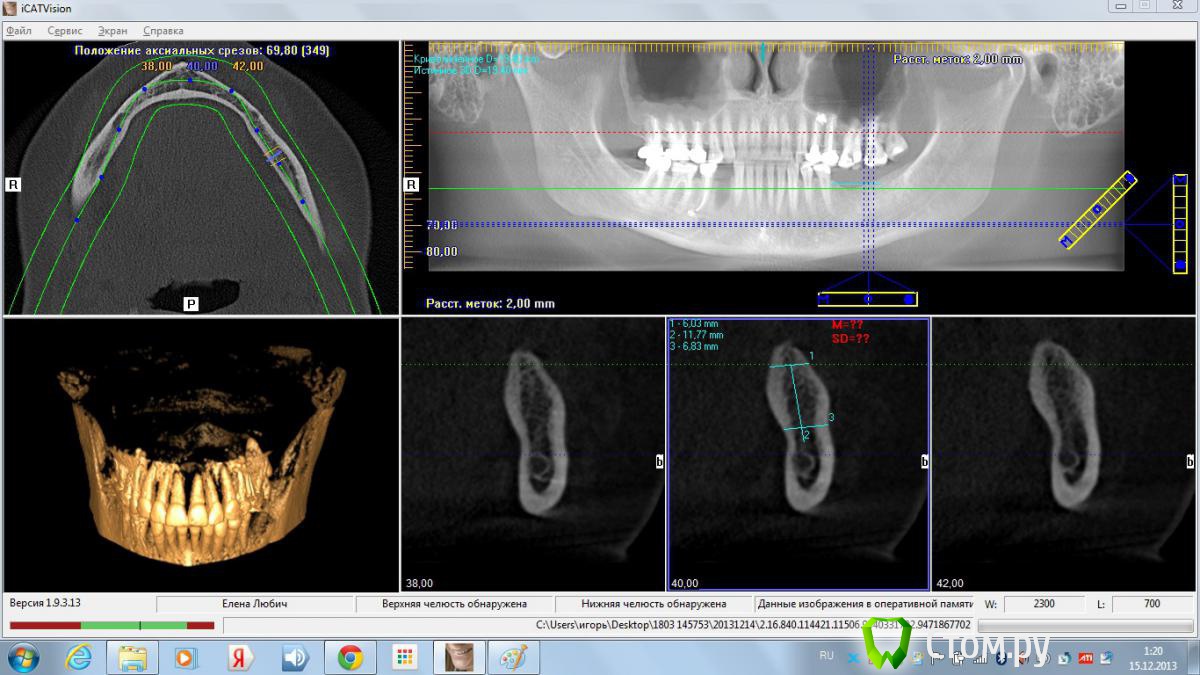Image resolution: width=1200 pixels, height=675 pixels.
Task: Click the vertical yellow slice-thickness ruler widget
Action: (x=1180, y=223)
